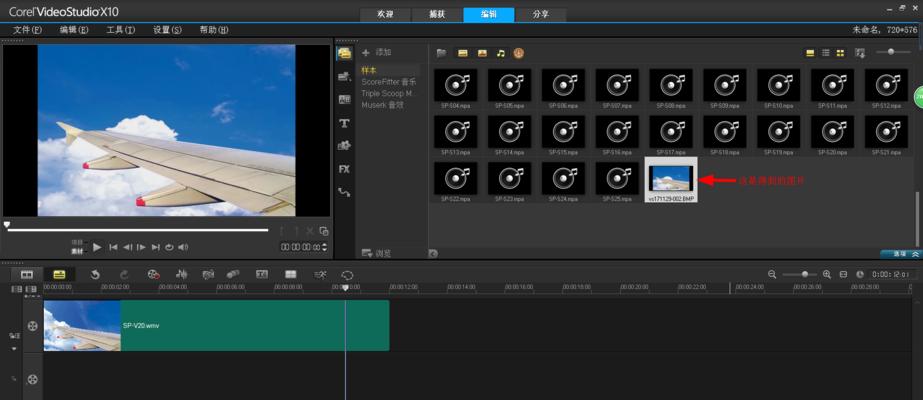Viewport: 923px width, 400px height.
Task: Open the Path panel icon
Action: (344, 192)
